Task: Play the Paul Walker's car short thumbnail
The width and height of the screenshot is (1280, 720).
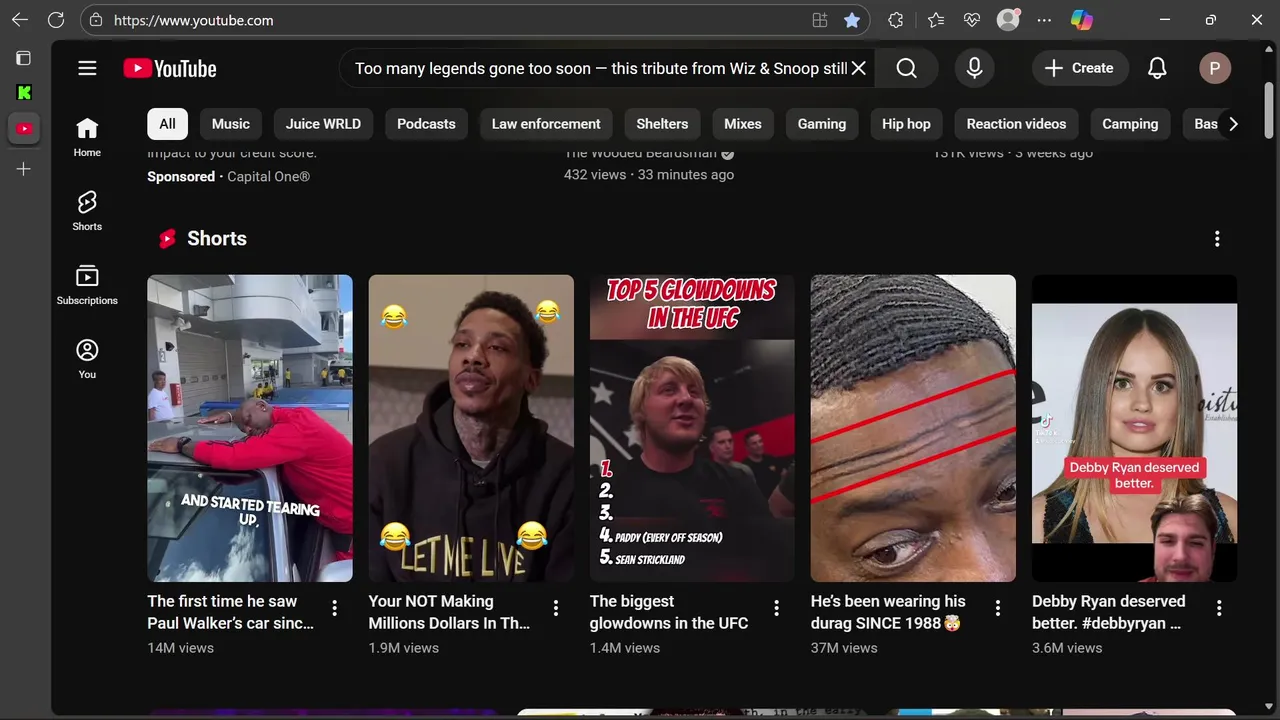Action: click(250, 428)
